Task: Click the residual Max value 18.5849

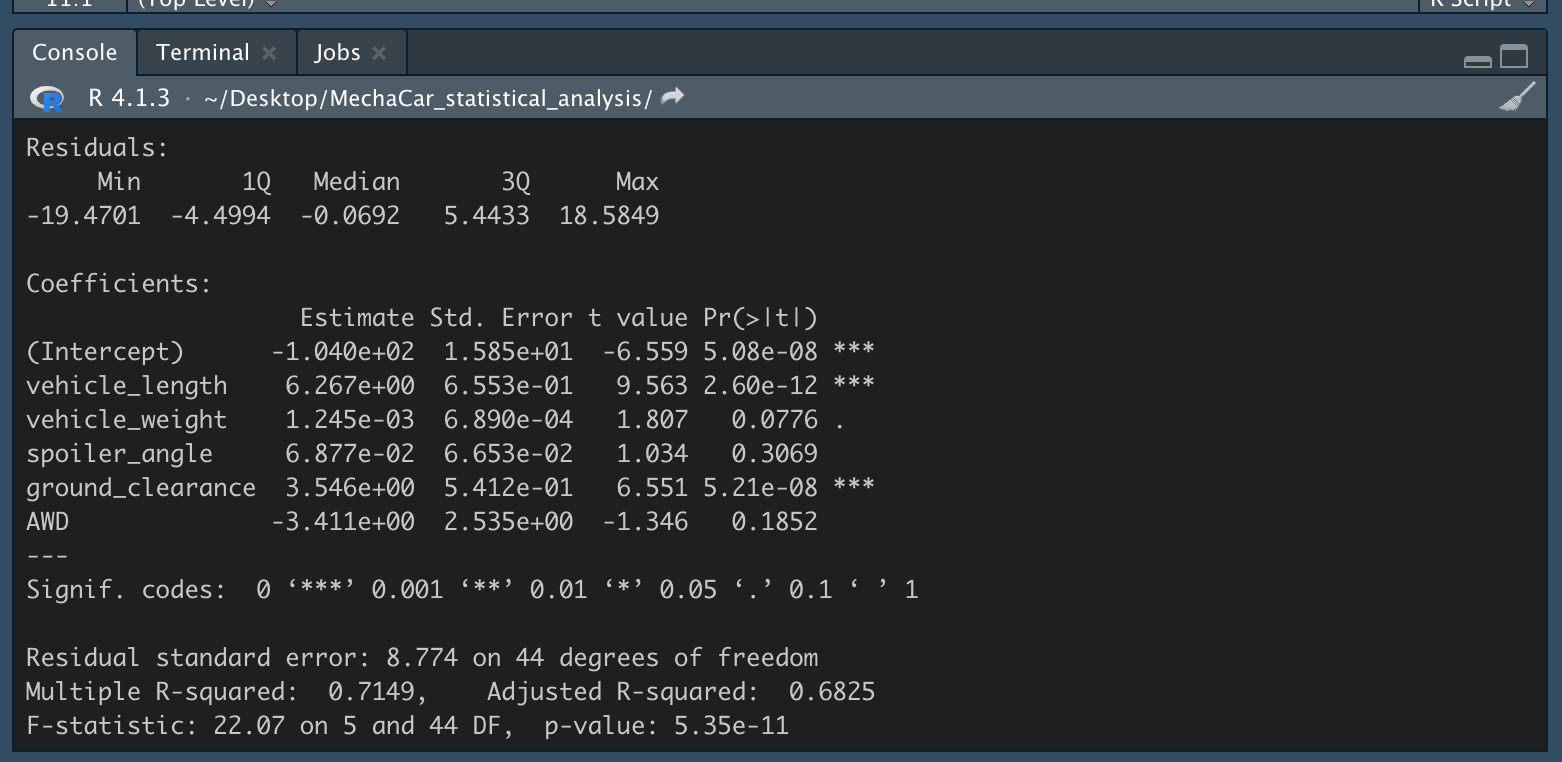Action: pyautogui.click(x=609, y=216)
